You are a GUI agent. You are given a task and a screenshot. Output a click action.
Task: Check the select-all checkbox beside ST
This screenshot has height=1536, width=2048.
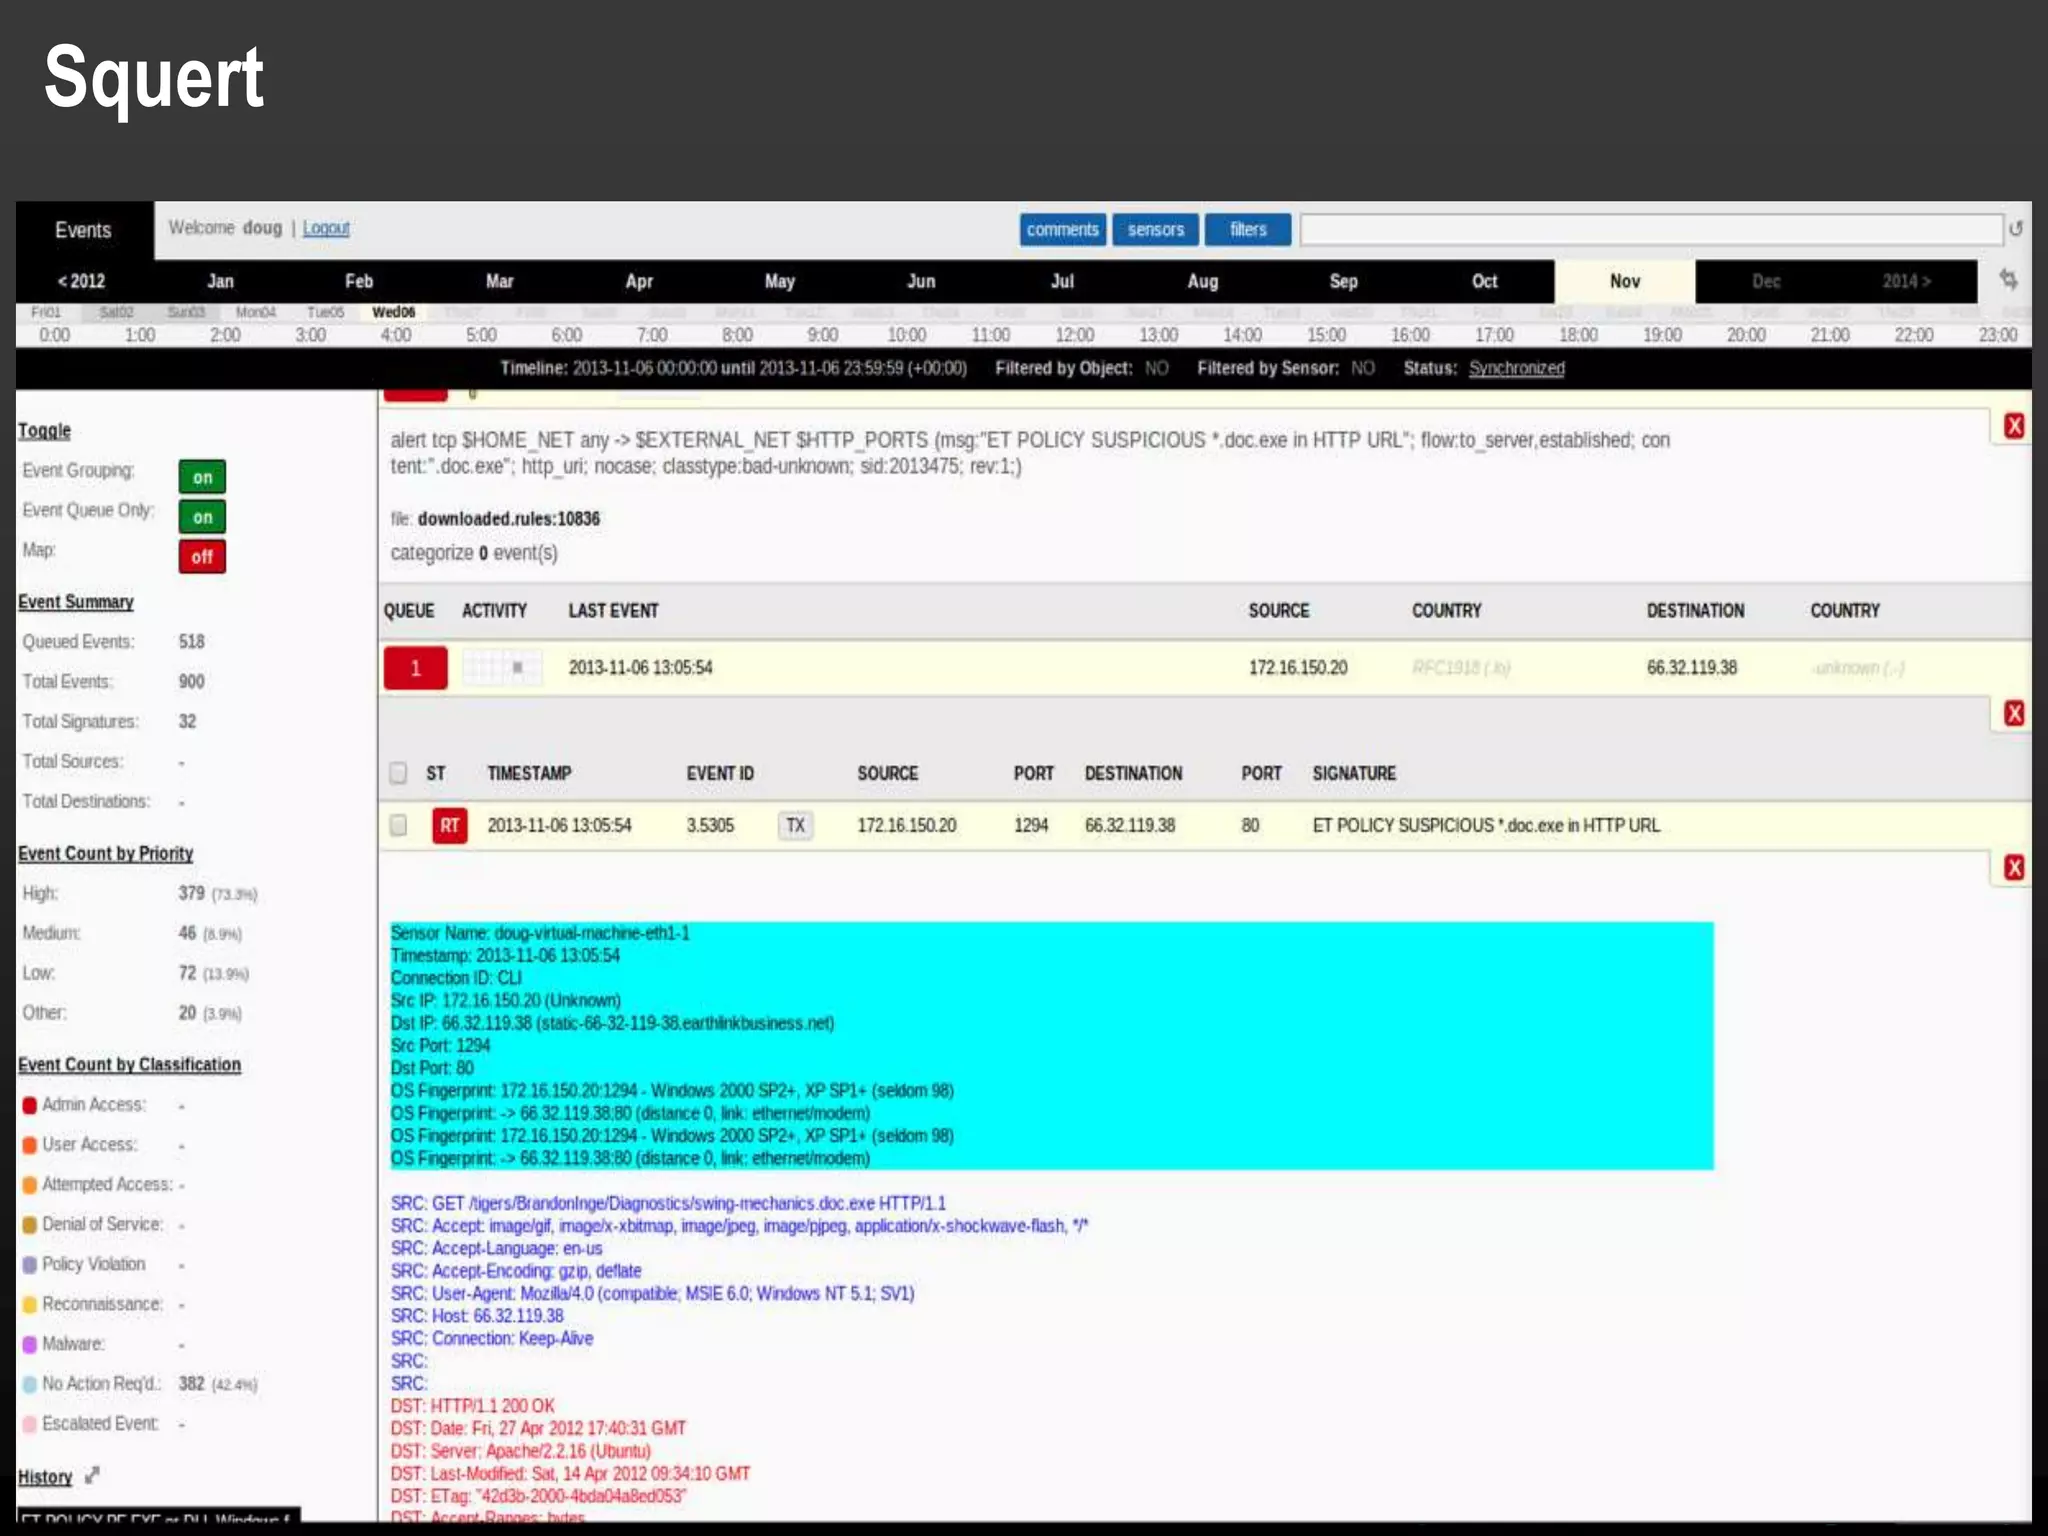click(399, 773)
